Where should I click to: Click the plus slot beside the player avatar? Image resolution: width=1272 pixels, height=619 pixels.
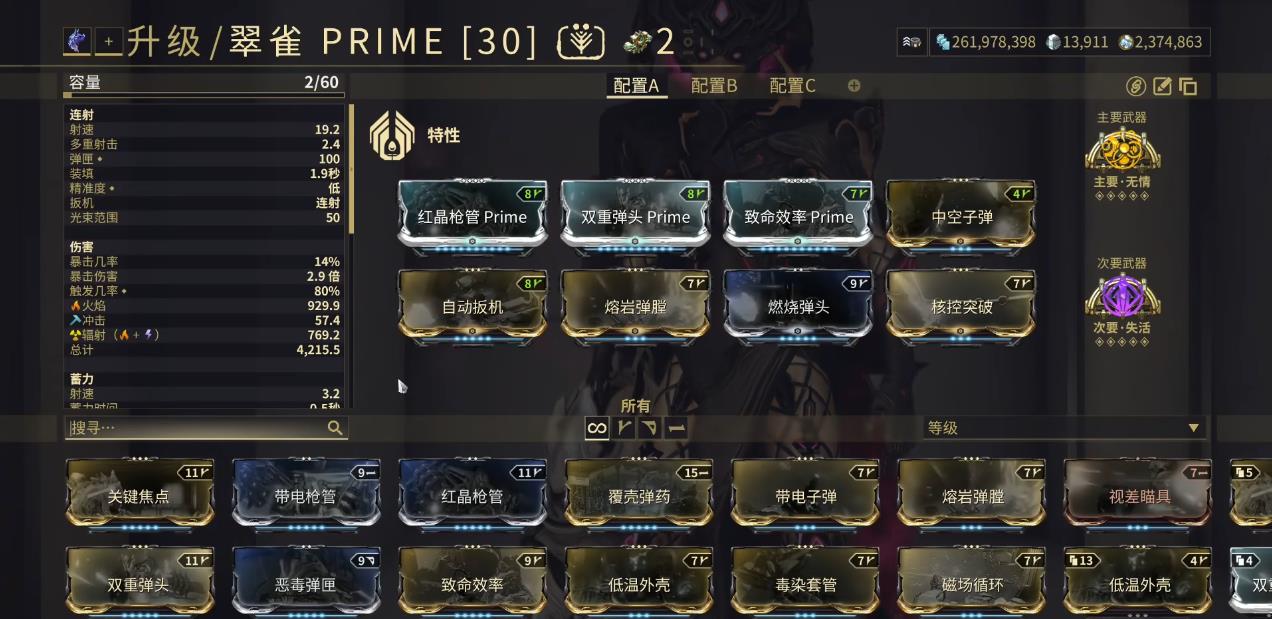108,41
